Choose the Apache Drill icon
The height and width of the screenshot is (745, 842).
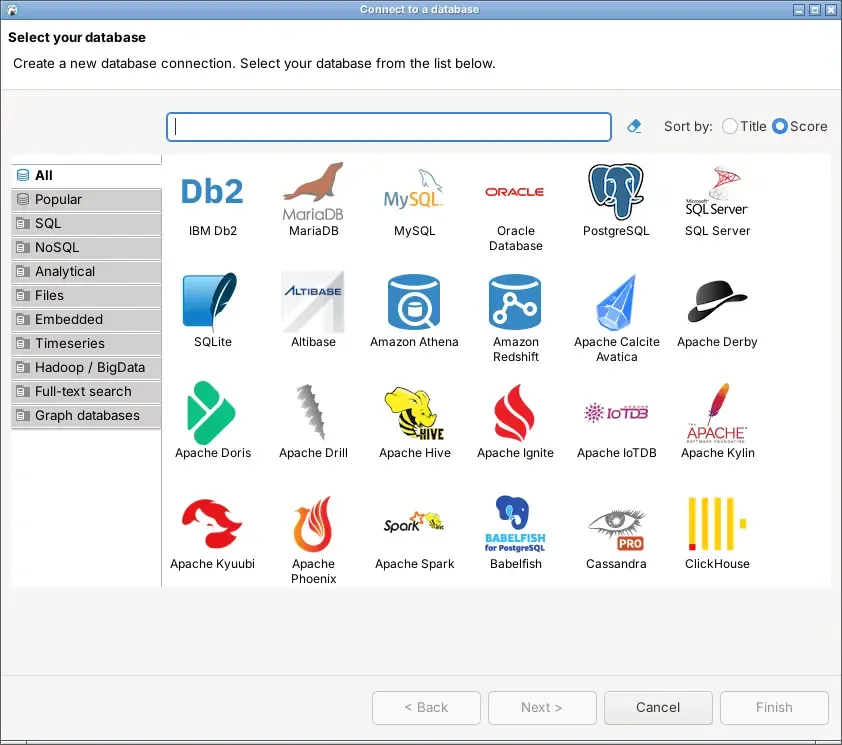(312, 413)
